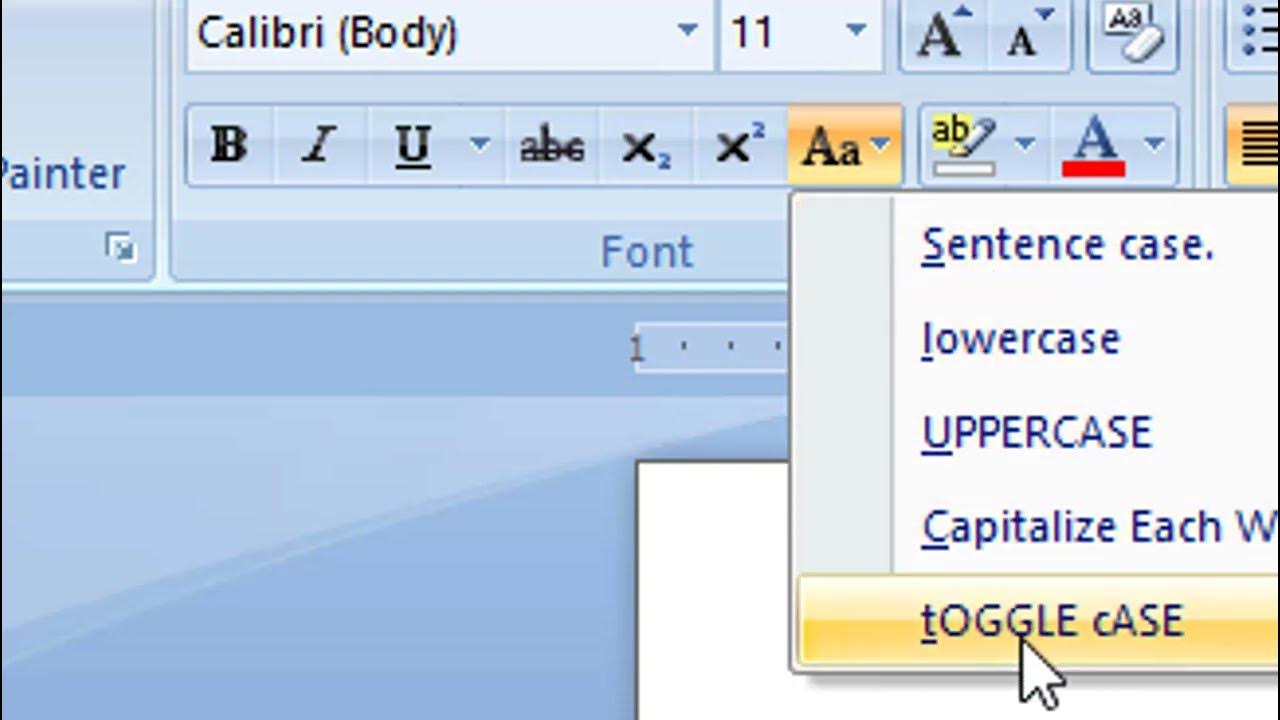
Task: Apply Subscript formatting
Action: pos(645,147)
